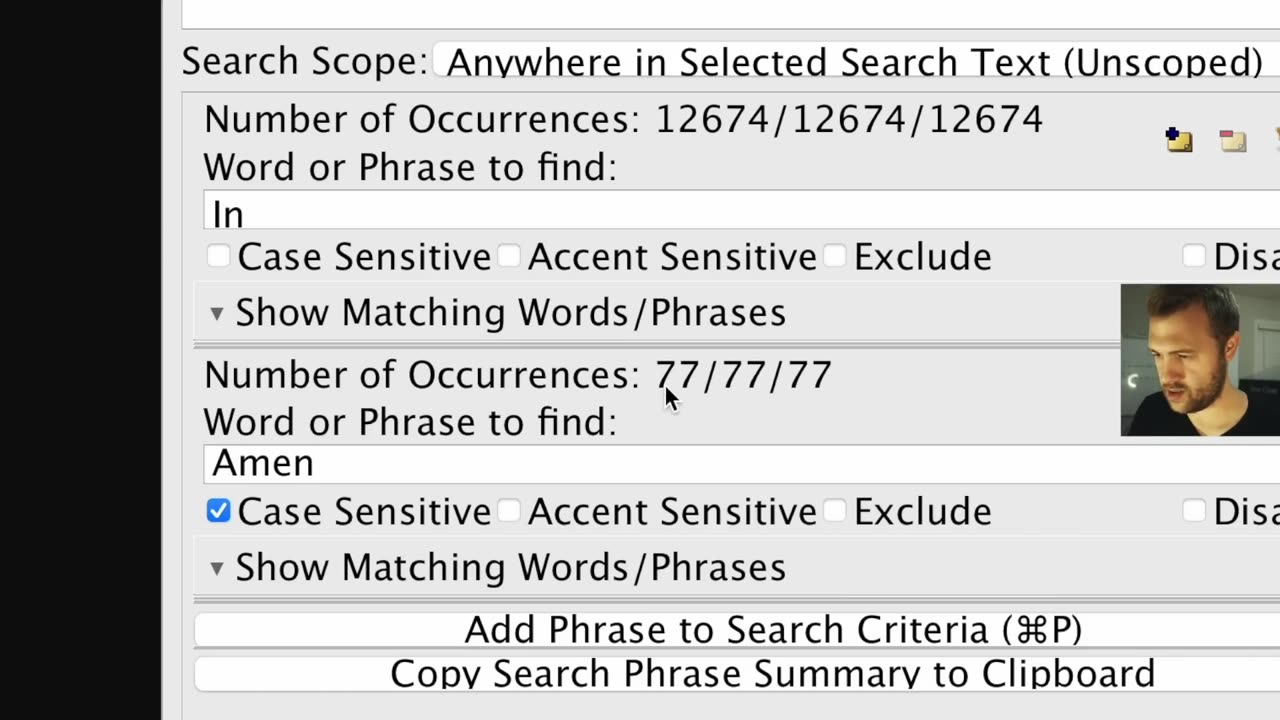The height and width of the screenshot is (720, 1280).
Task: Click the webcam video thumbnail
Action: click(x=1200, y=360)
